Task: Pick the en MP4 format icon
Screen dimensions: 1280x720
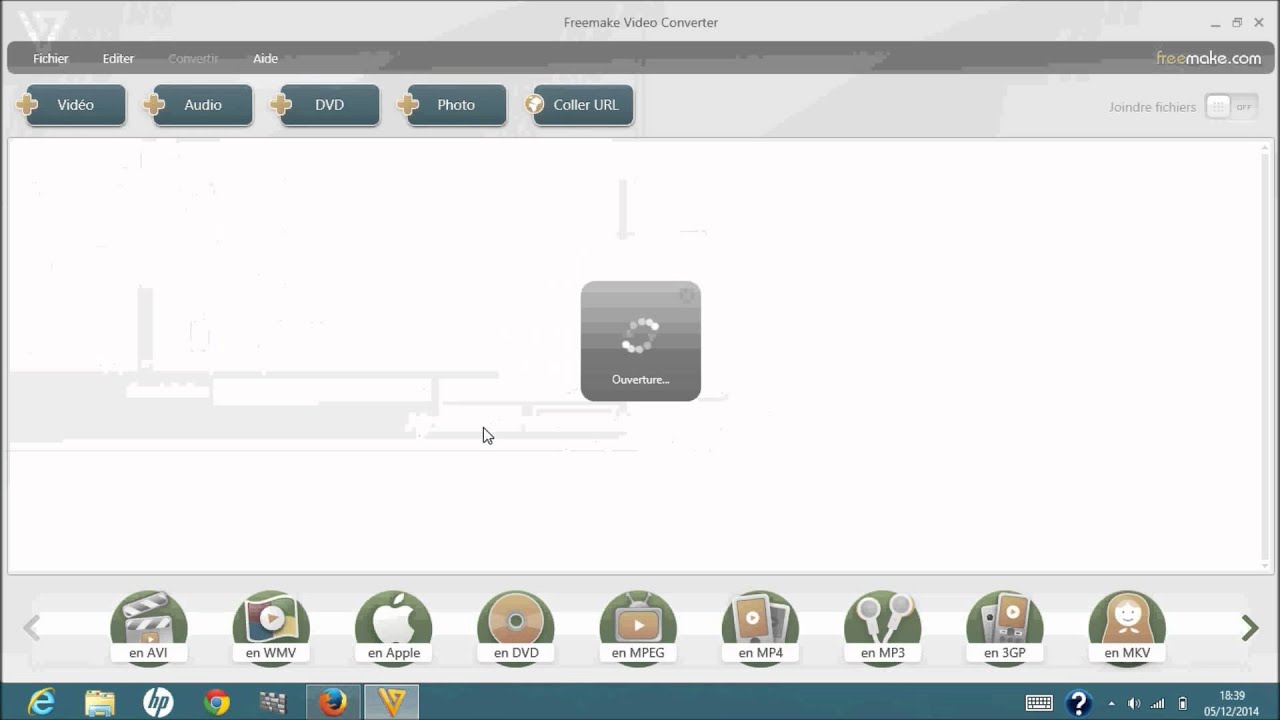Action: 760,627
